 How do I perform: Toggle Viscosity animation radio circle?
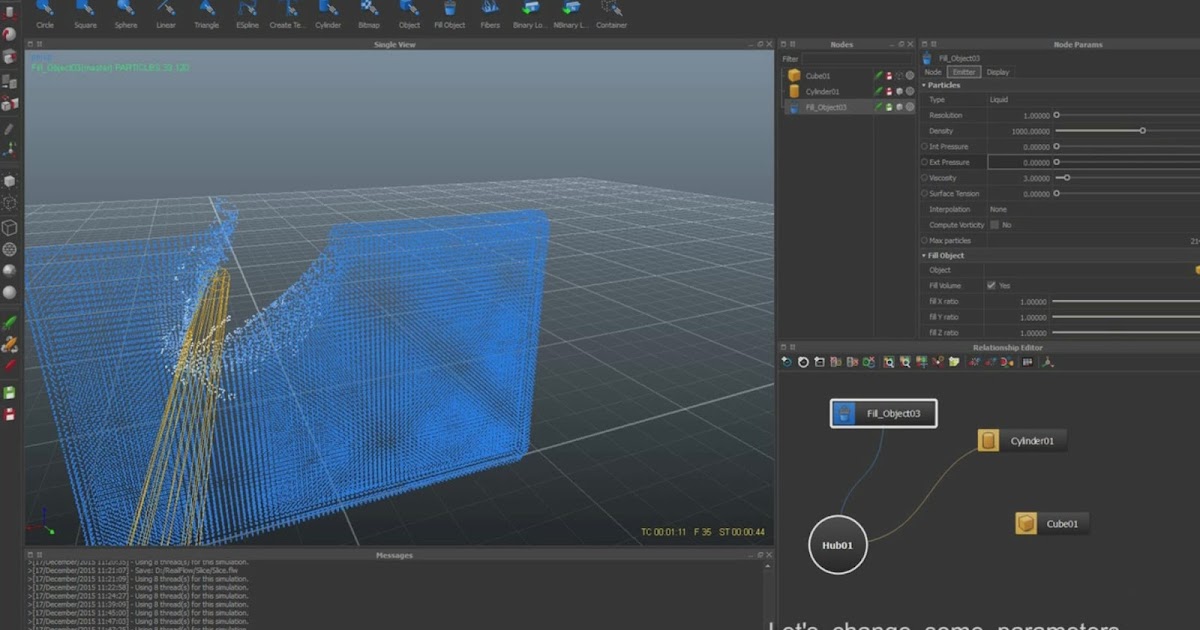[925, 178]
